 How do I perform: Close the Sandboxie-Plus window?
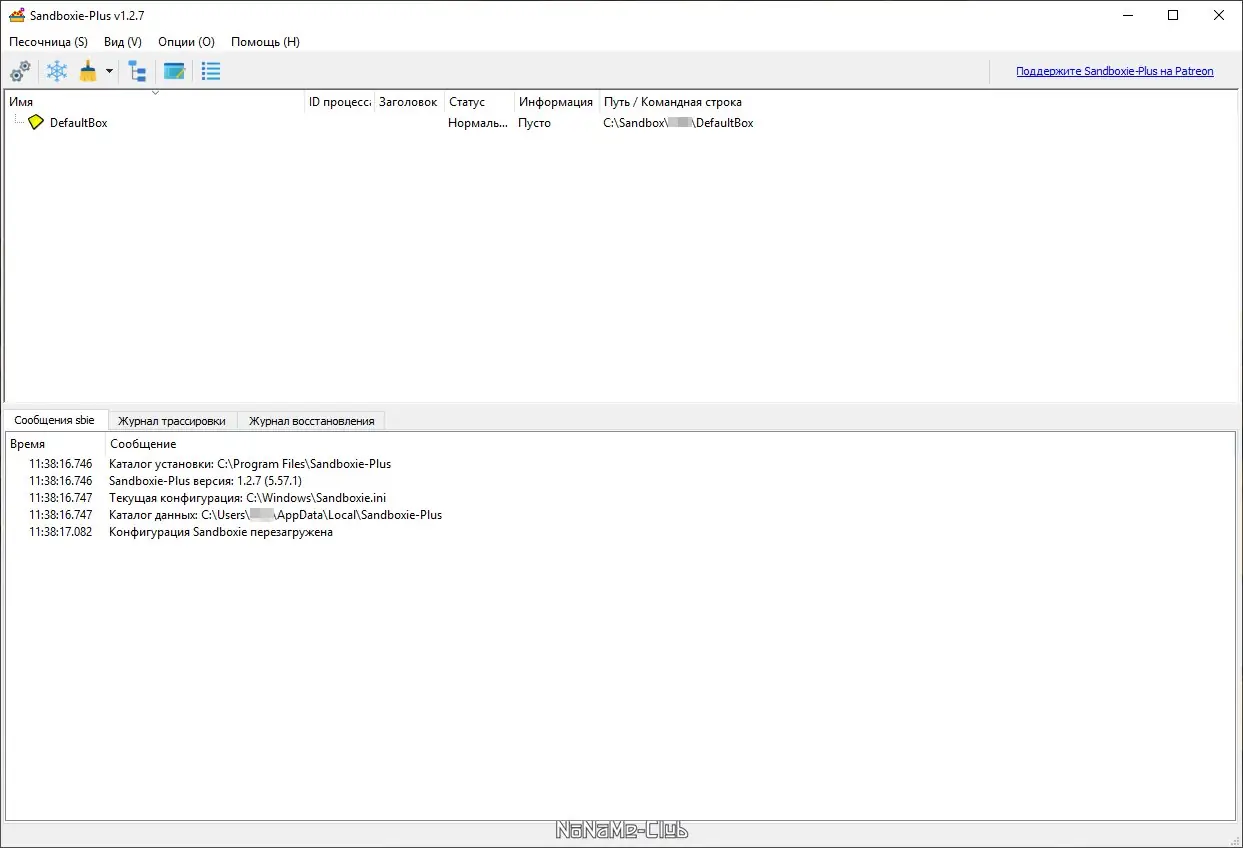[1219, 15]
